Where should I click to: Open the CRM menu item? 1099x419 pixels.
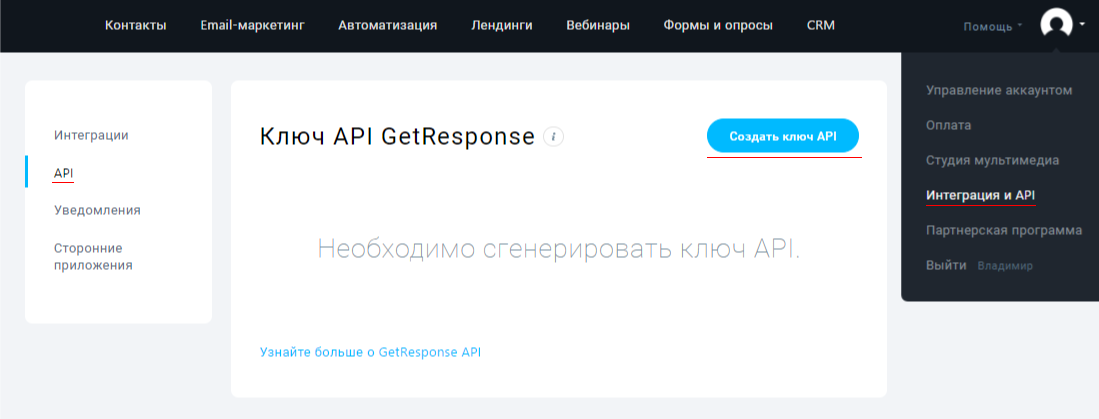821,26
